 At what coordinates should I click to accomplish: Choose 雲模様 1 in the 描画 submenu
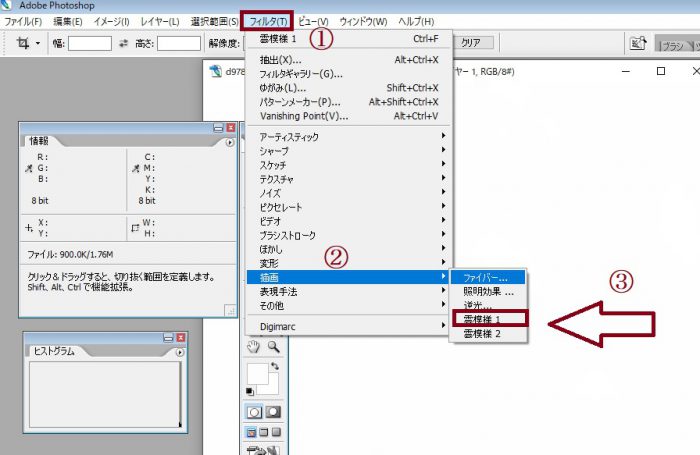[x=488, y=319]
